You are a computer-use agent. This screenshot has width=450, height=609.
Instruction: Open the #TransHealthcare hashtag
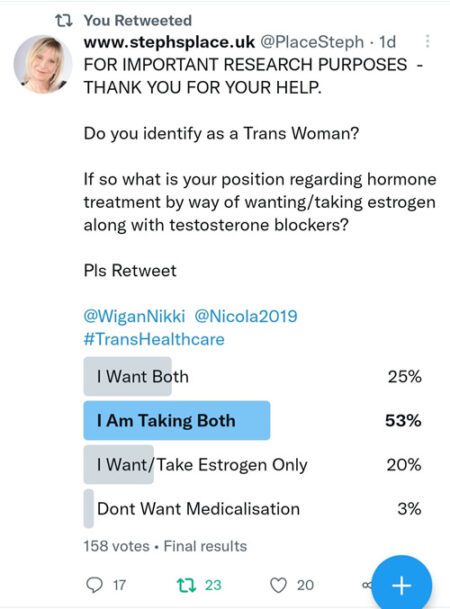click(x=154, y=339)
